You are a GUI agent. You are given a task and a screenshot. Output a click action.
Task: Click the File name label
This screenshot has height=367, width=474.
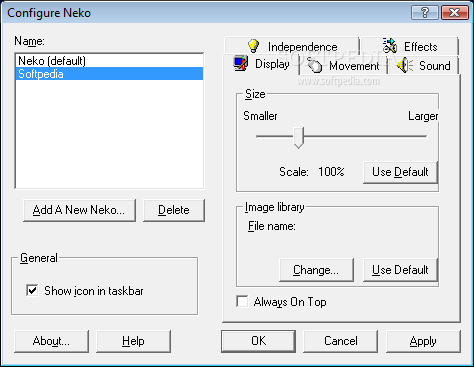coord(272,226)
